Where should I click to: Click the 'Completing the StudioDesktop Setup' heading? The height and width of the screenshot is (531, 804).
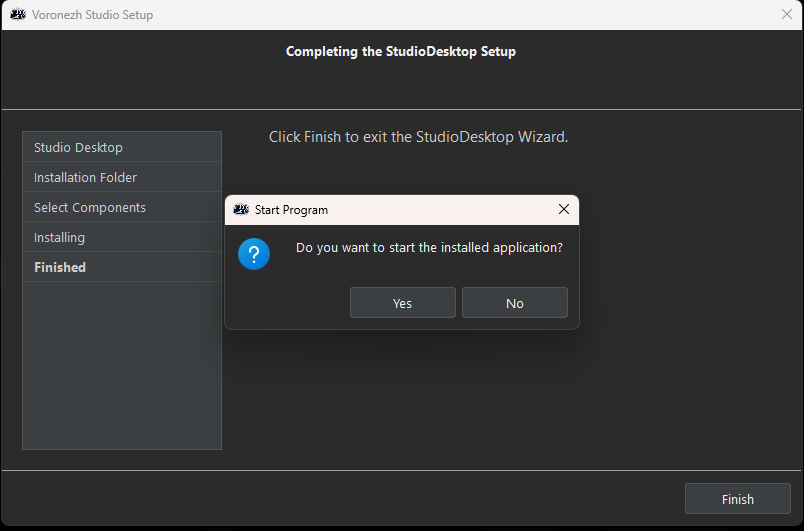400,51
